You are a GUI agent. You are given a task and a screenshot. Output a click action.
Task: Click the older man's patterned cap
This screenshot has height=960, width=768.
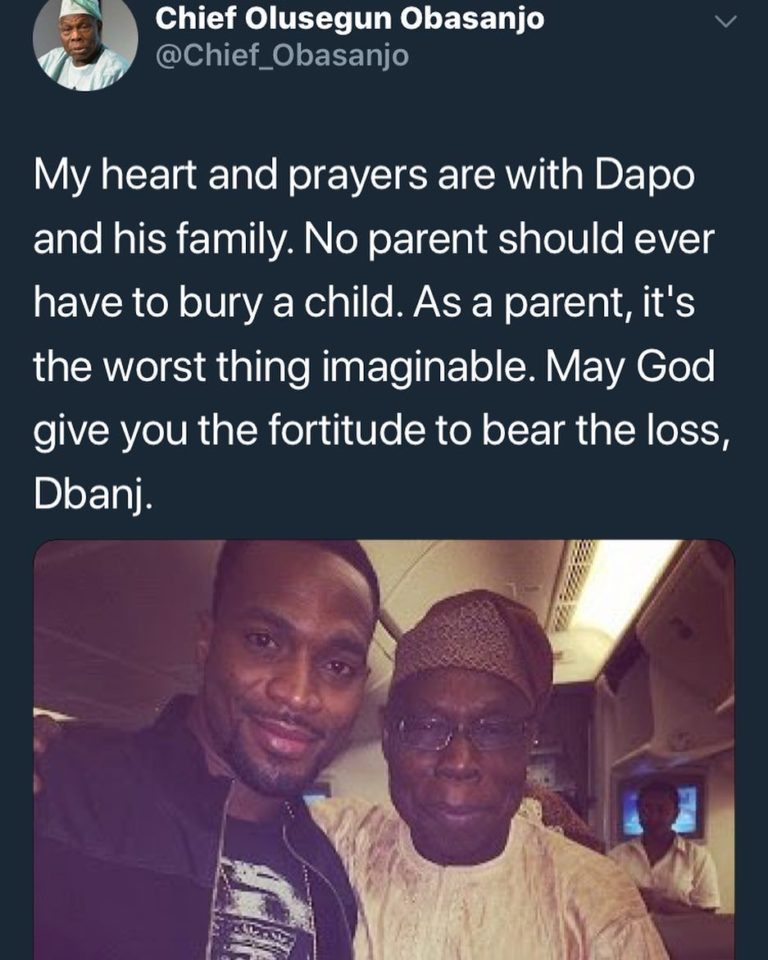[472, 643]
